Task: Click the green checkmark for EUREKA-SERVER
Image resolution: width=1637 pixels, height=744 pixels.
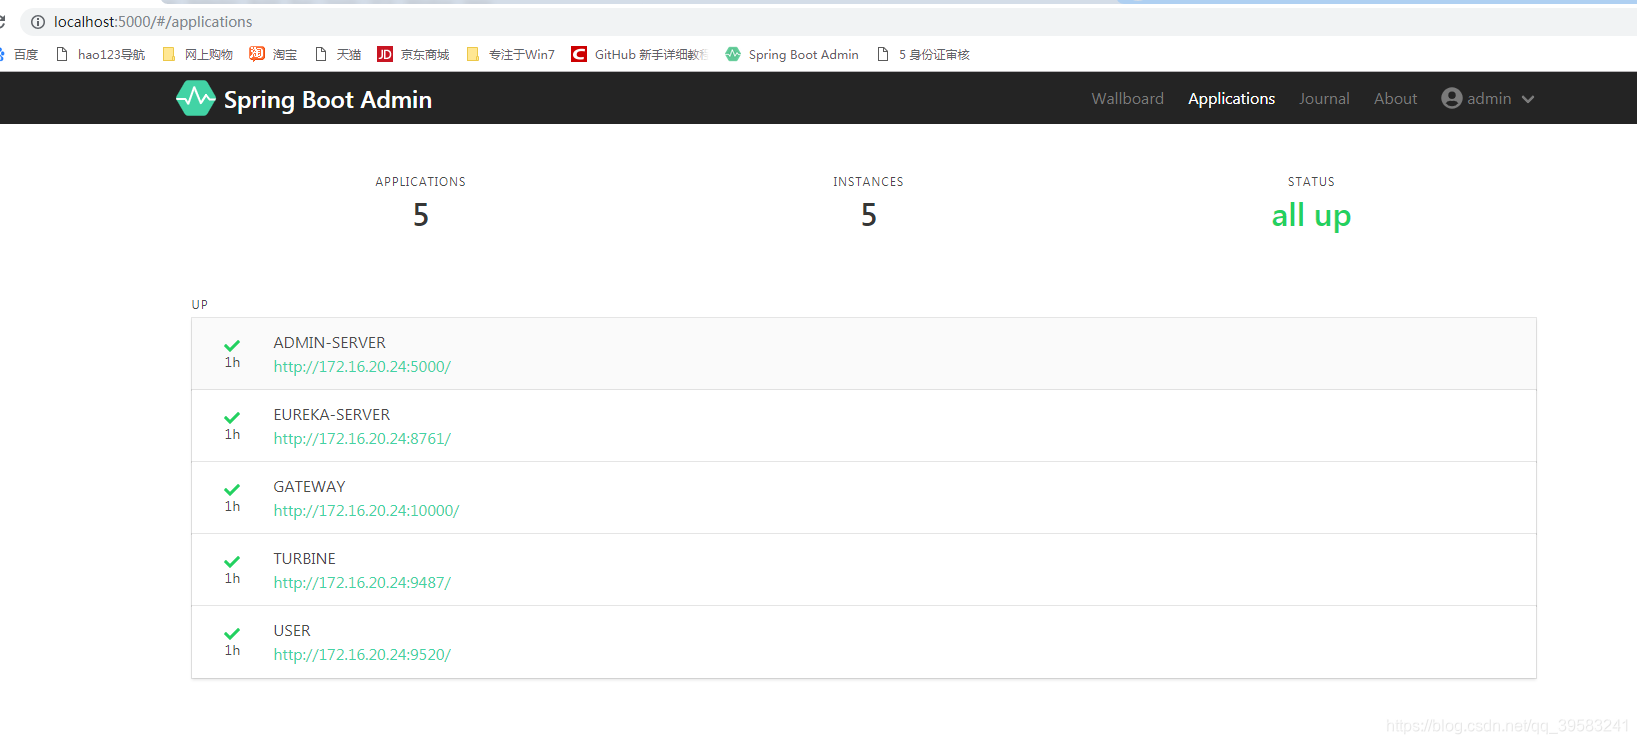Action: (x=232, y=418)
